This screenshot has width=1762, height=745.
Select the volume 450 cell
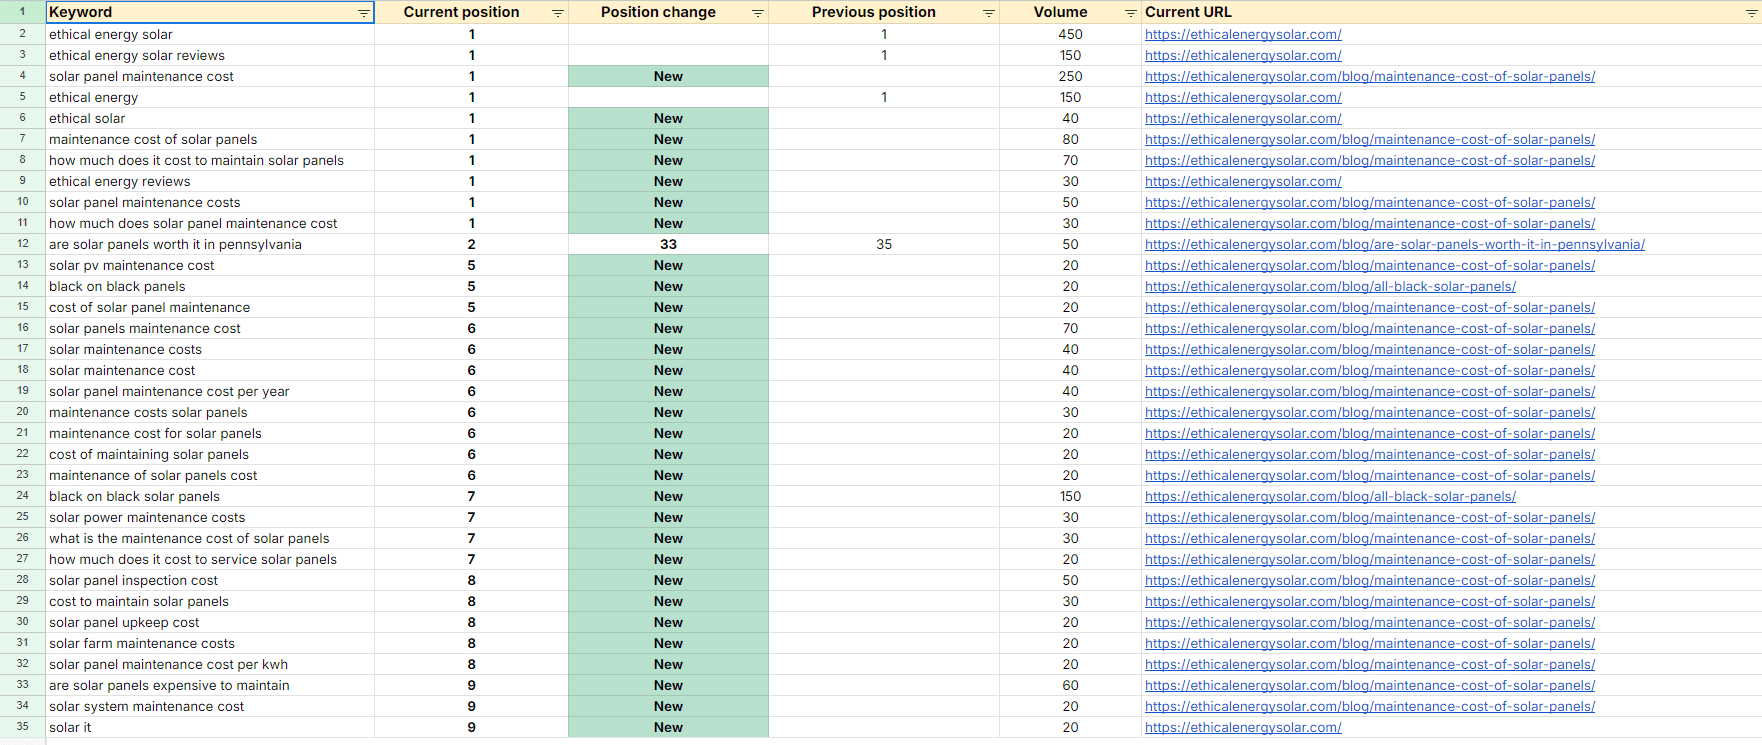coord(1070,34)
